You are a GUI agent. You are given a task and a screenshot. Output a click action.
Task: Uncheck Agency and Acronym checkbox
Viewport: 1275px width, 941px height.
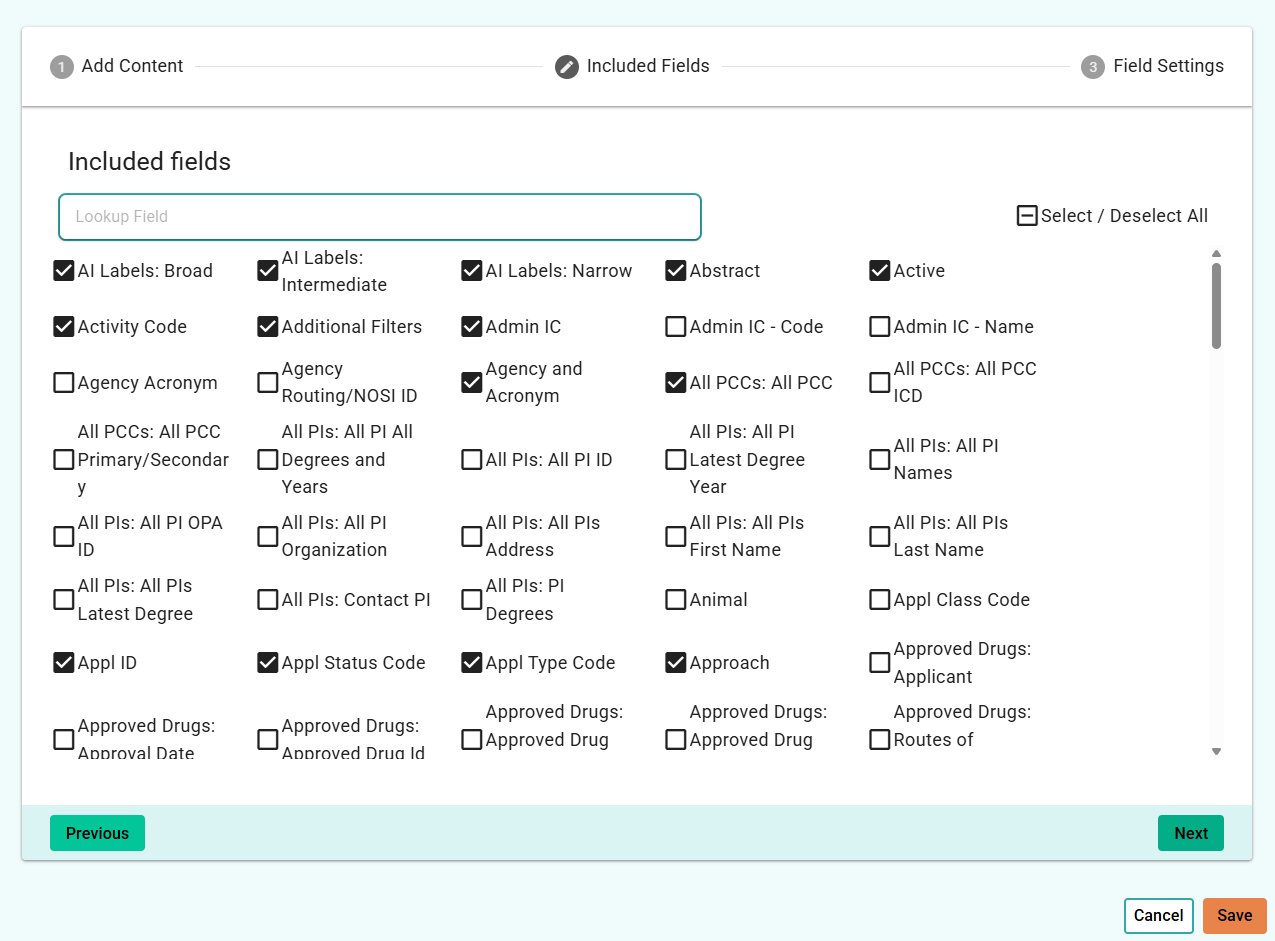[x=472, y=383]
